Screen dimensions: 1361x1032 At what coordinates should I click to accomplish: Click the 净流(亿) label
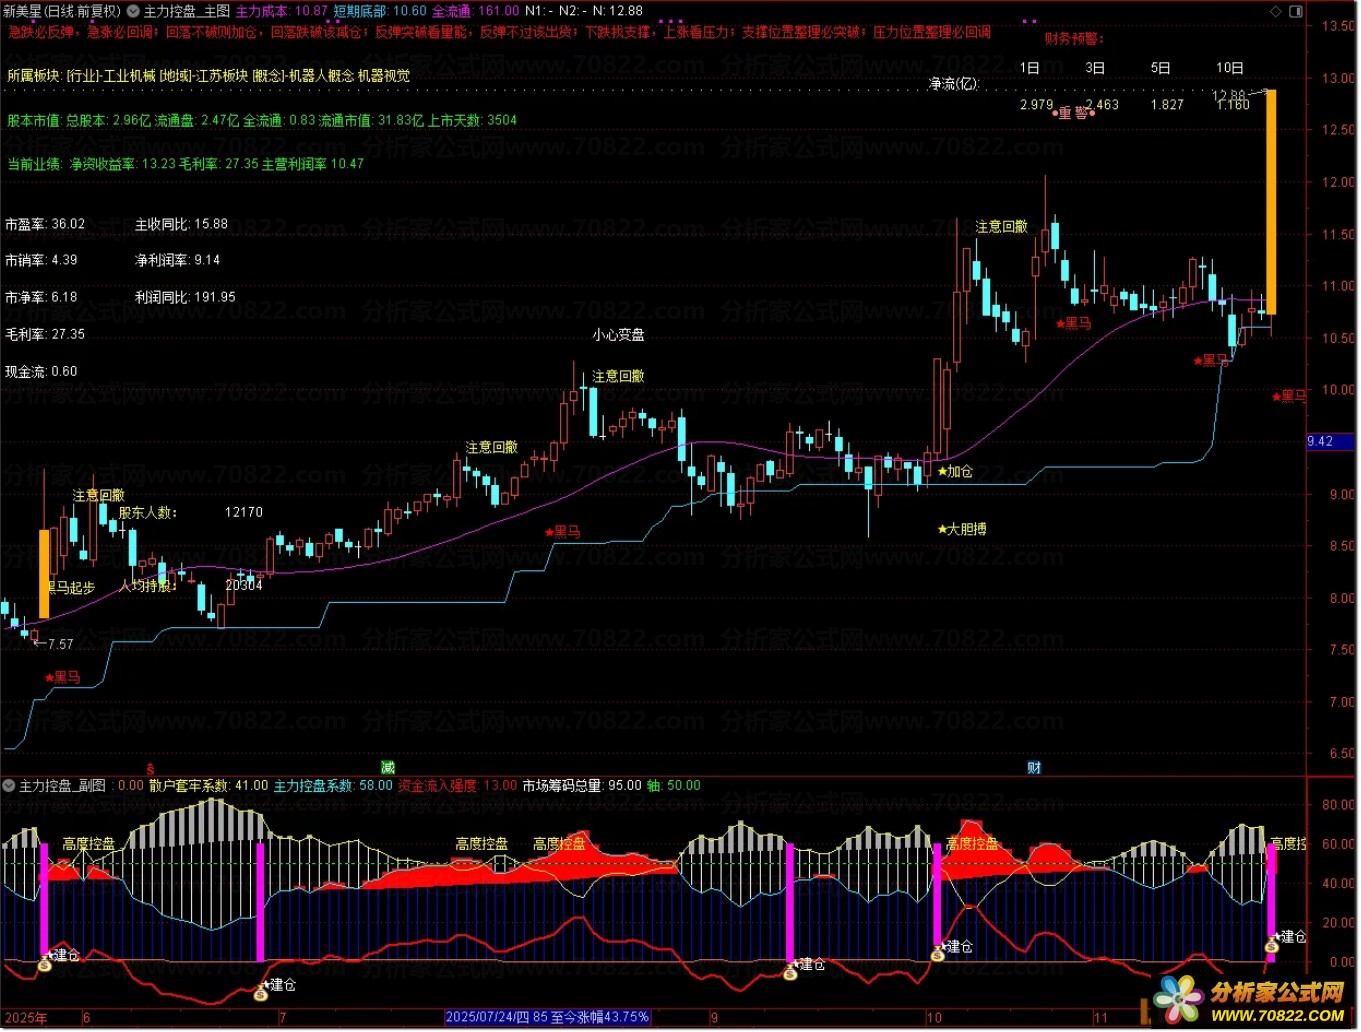coord(953,84)
